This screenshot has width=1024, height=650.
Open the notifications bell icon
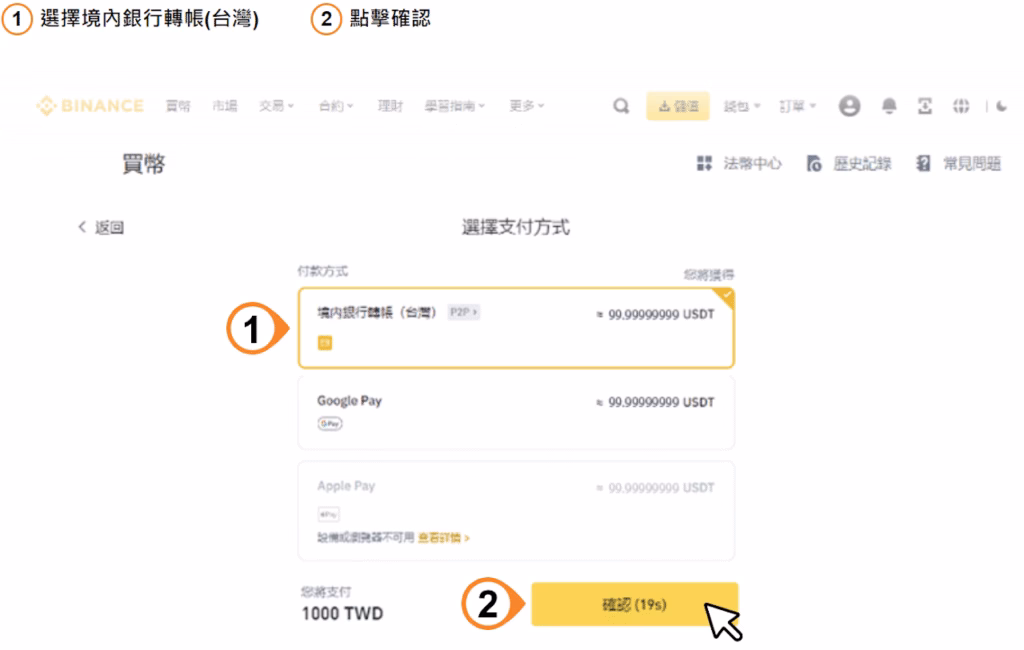point(889,106)
